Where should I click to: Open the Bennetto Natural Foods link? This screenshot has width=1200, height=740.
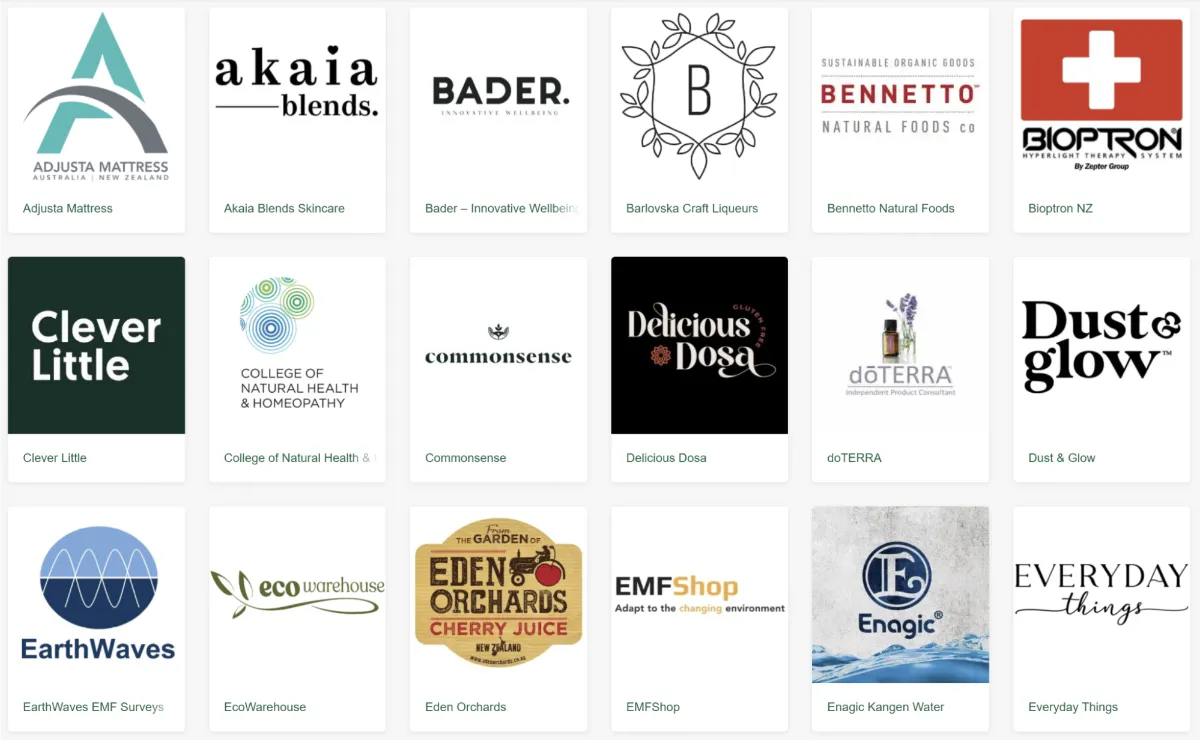pos(890,208)
